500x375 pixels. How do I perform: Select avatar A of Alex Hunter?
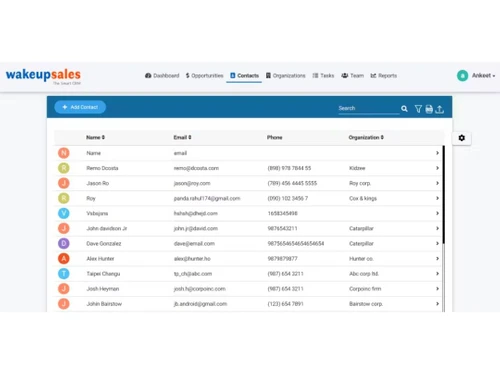[x=64, y=258]
